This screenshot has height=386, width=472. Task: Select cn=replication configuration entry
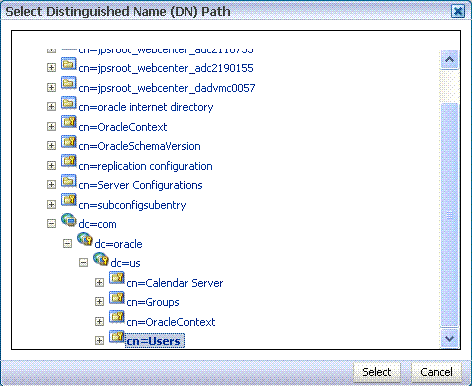click(146, 166)
